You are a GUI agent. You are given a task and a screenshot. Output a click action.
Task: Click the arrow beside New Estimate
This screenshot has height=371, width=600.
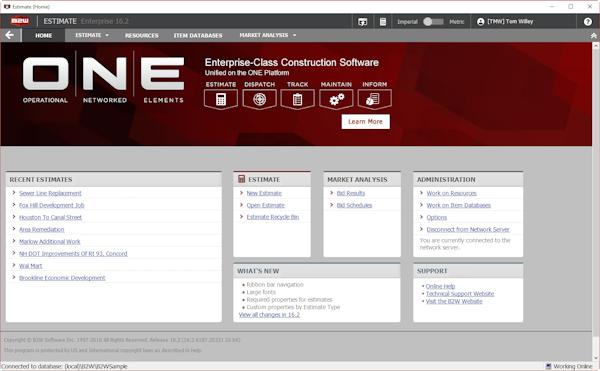(241, 193)
